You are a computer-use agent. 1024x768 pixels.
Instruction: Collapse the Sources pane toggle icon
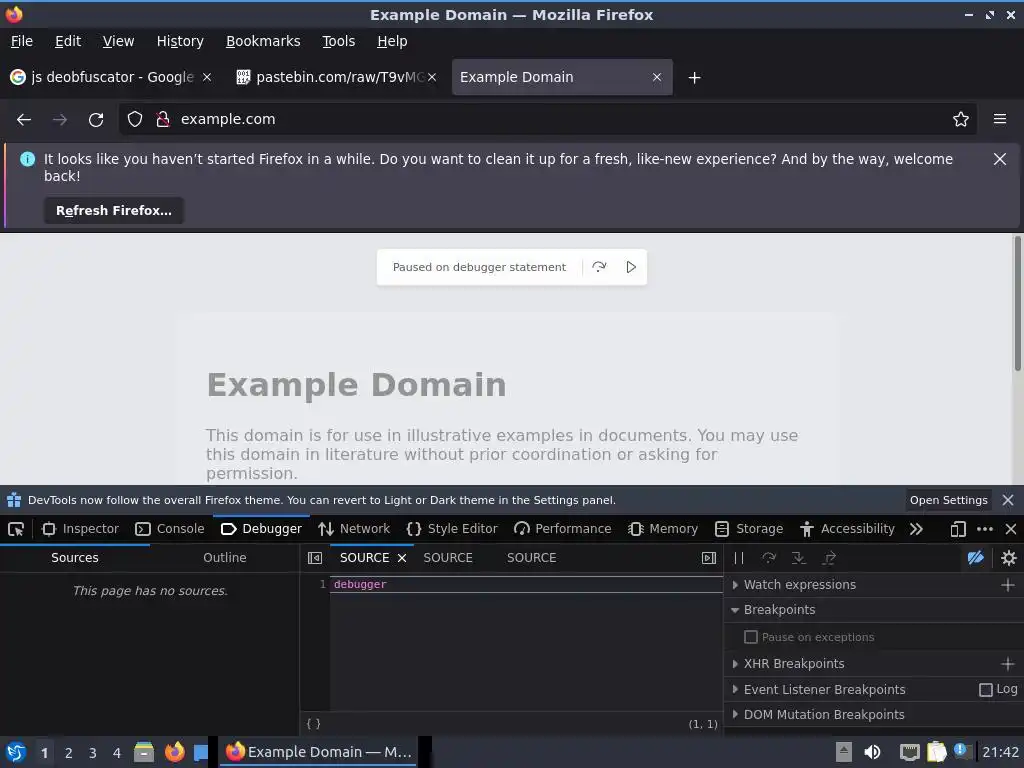[315, 558]
